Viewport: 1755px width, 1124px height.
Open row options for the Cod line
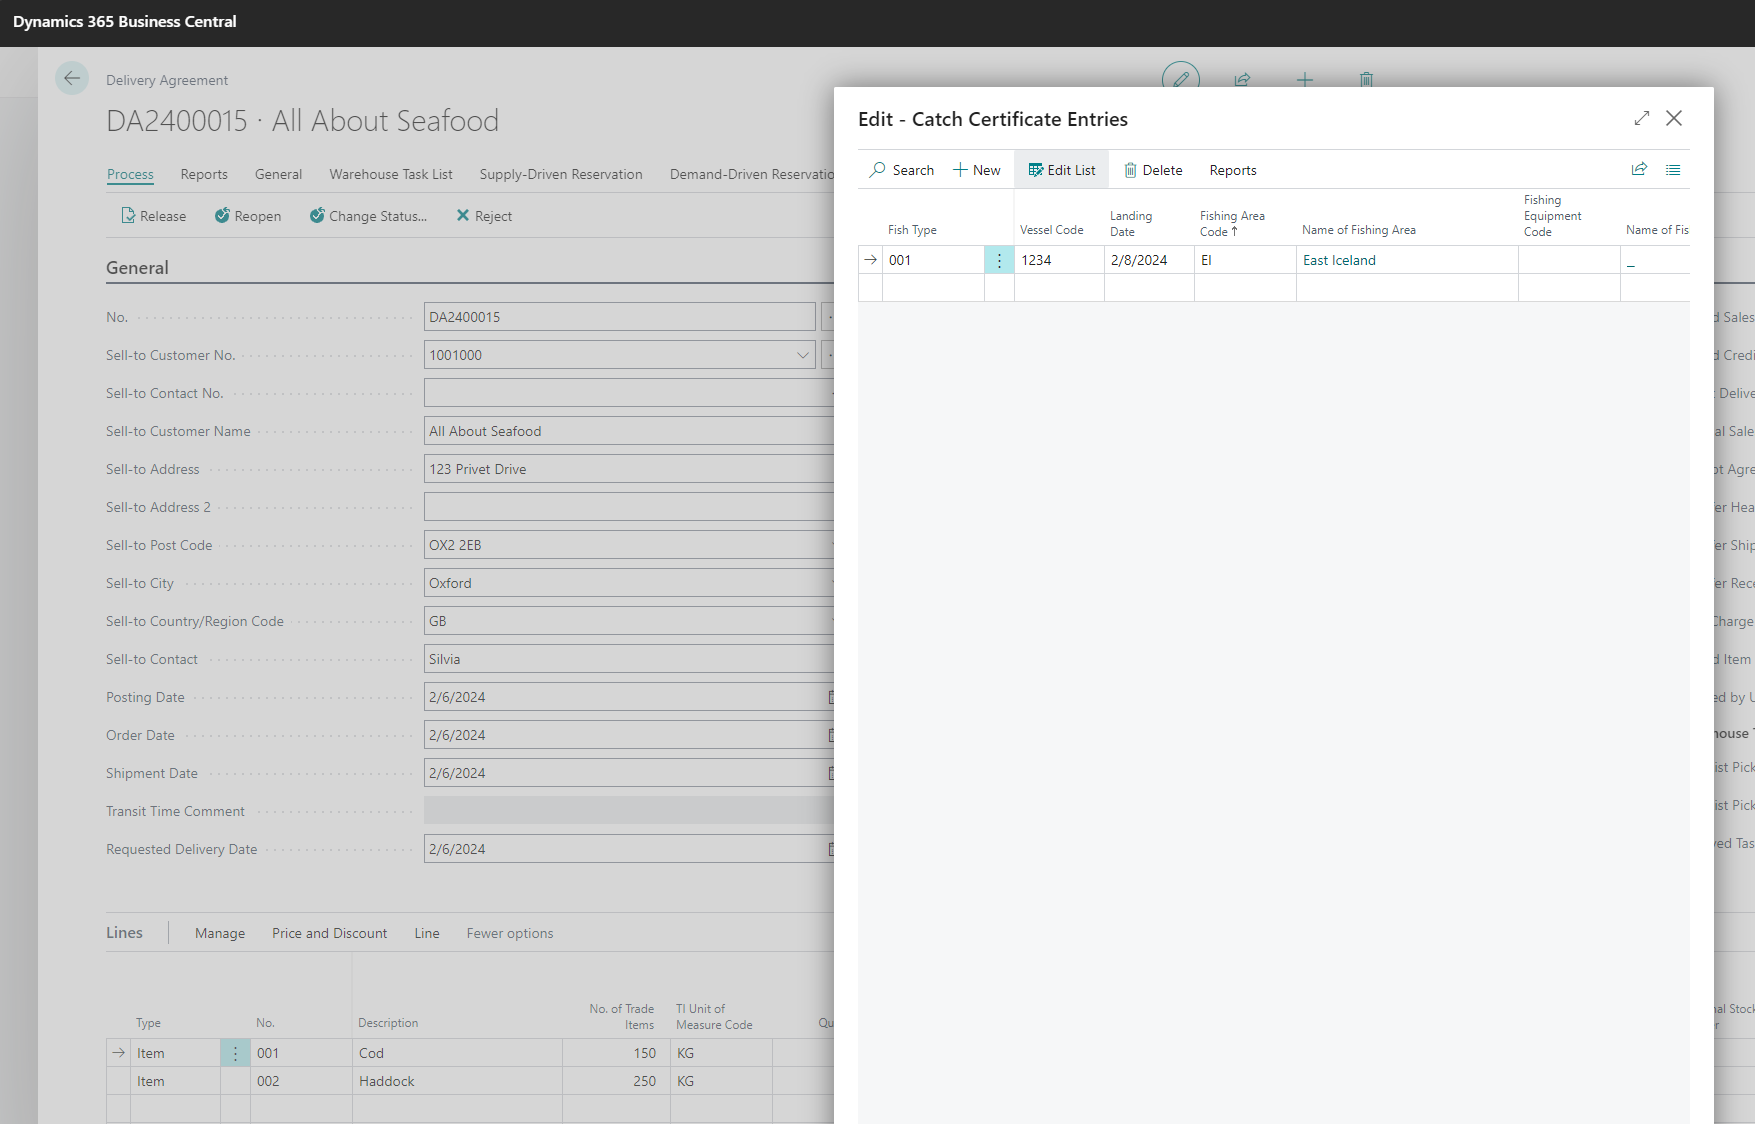point(235,1053)
